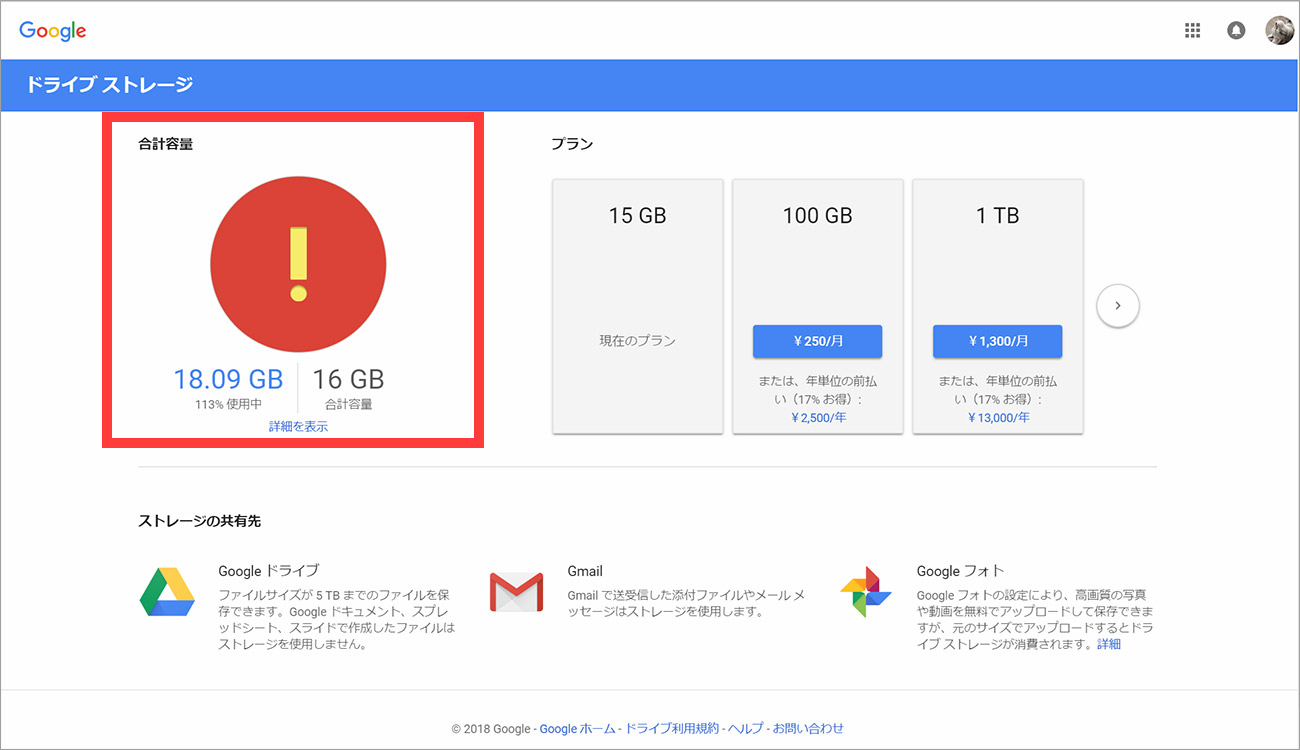Select the ¥2,500/年 yearly prepay link
Viewport: 1300px width, 750px height.
click(x=818, y=418)
